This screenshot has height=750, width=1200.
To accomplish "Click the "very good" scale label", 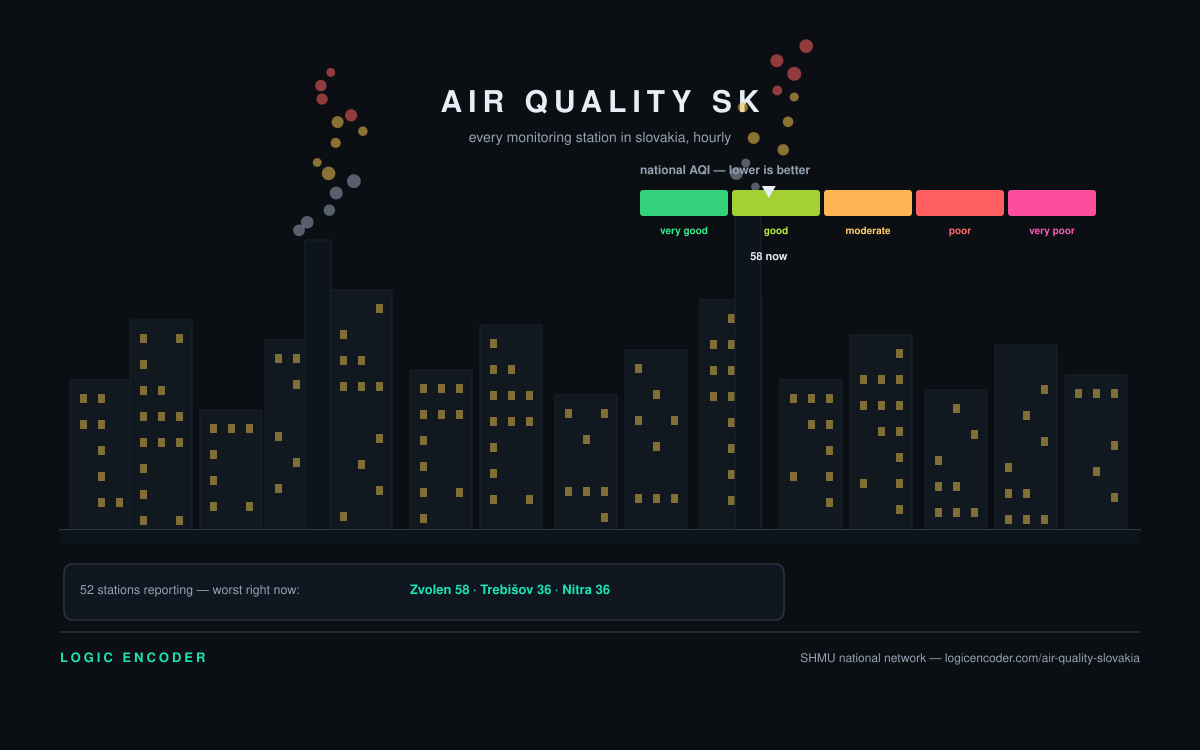I will point(684,231).
